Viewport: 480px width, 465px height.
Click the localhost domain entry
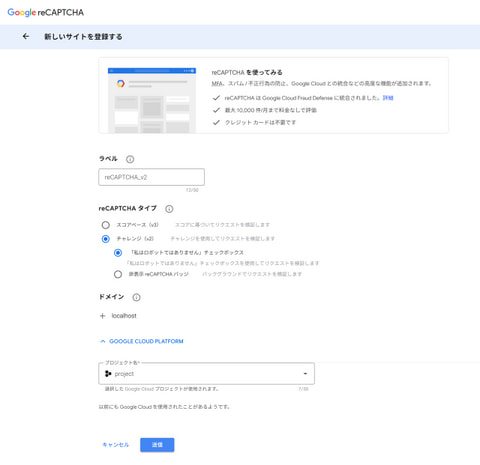[124, 316]
